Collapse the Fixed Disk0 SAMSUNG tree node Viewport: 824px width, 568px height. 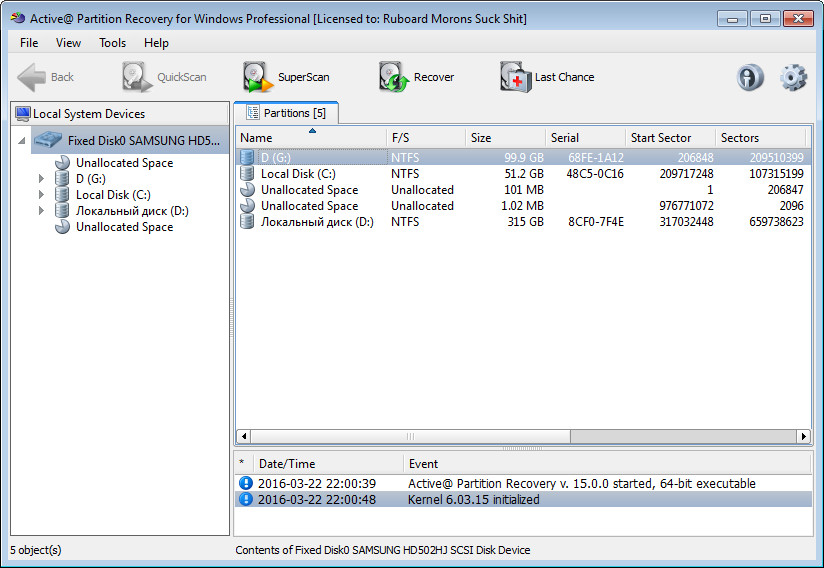point(22,141)
